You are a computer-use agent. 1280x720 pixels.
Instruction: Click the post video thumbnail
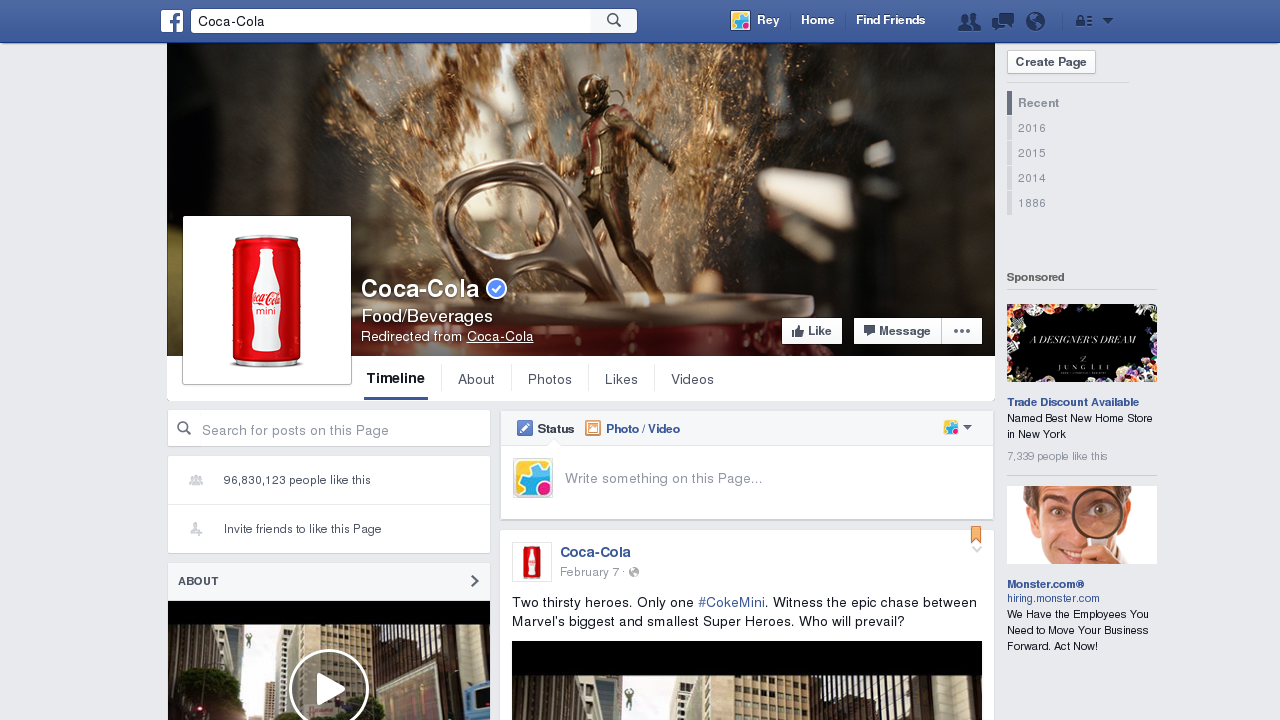(747, 680)
